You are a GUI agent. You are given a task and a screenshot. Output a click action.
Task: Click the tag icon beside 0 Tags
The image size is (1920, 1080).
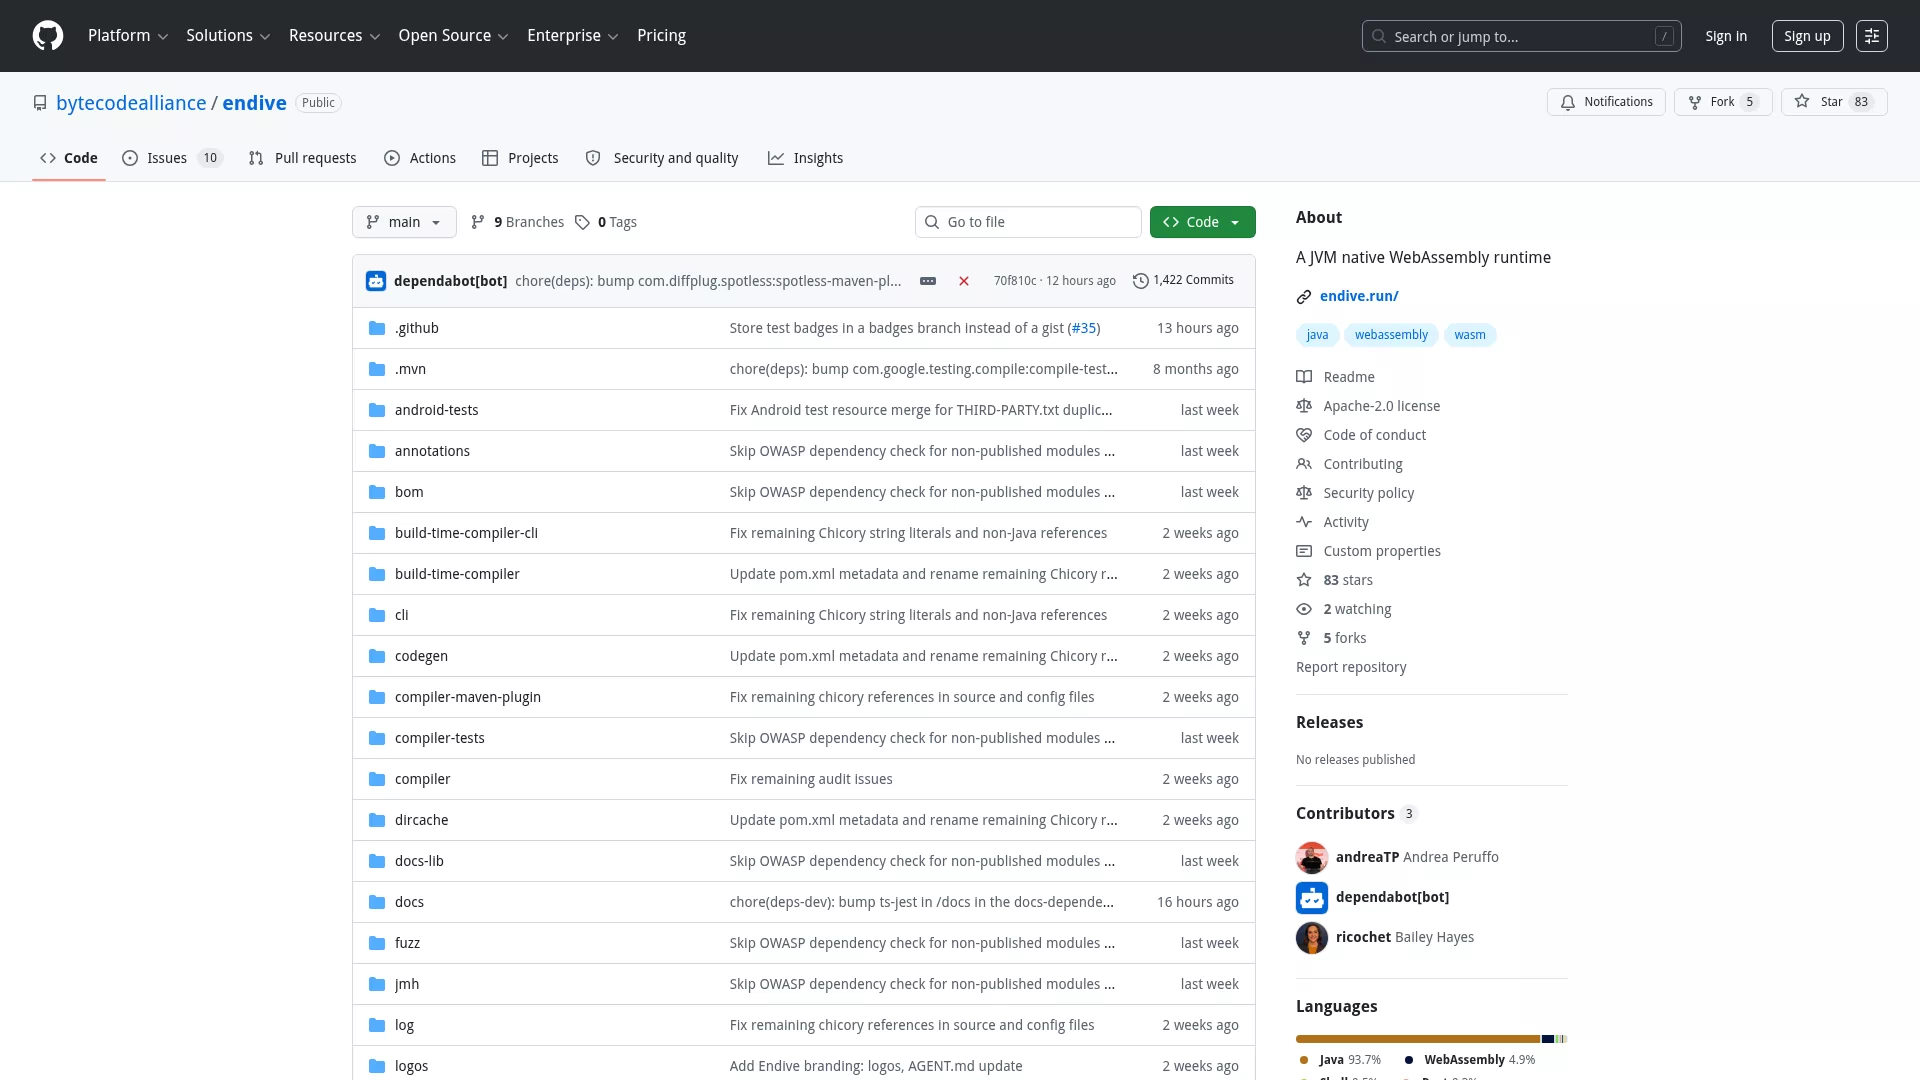point(582,222)
